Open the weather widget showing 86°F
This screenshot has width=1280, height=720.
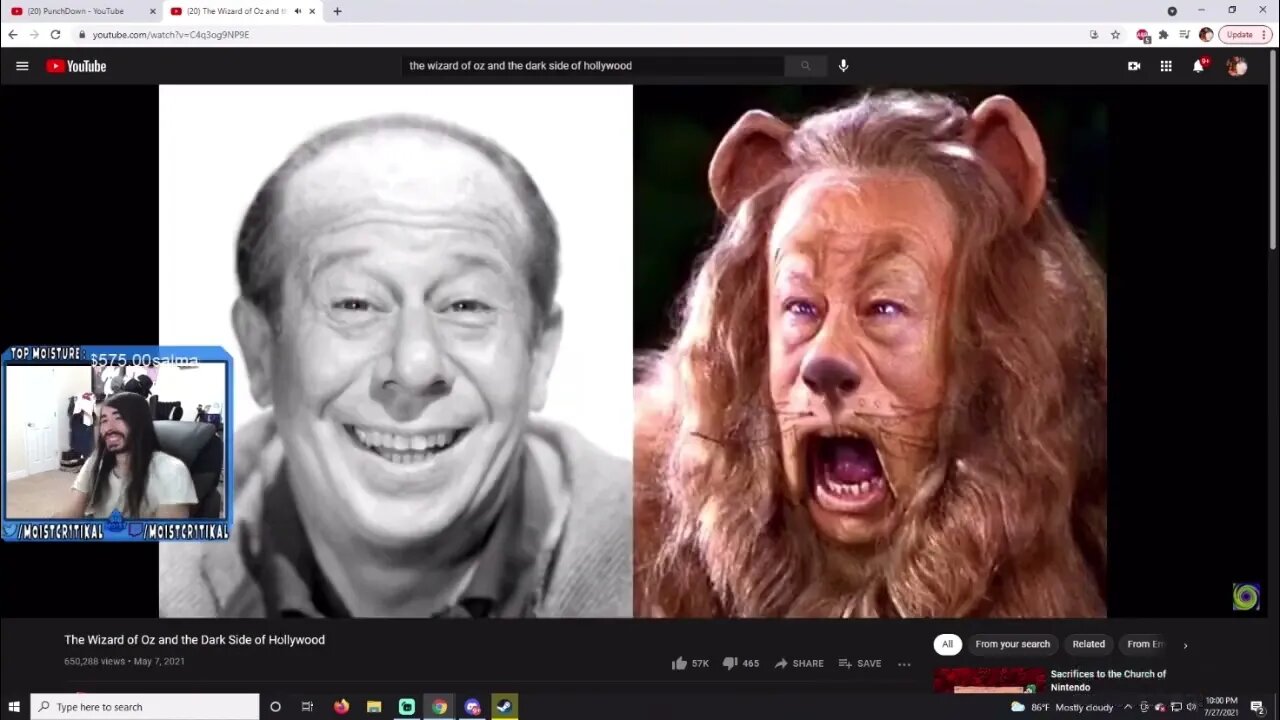tap(1062, 707)
